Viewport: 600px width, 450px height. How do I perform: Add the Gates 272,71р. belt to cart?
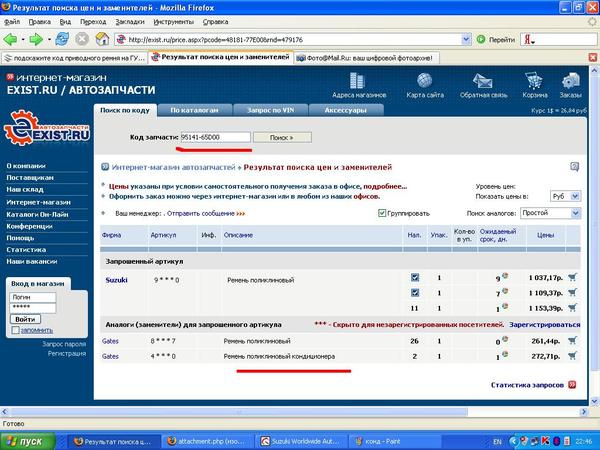point(572,355)
